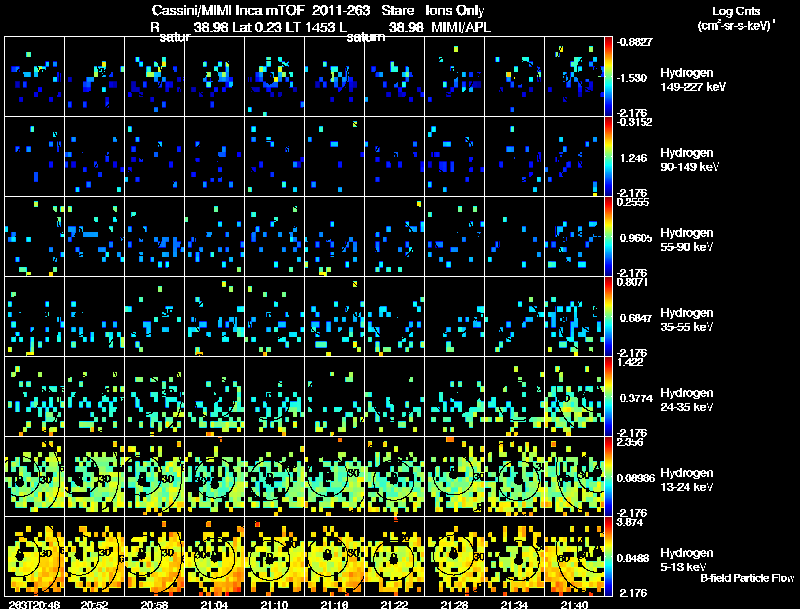Click the Hydrogen 55-90 keV color bar
This screenshot has width=800, height=609.
(x=610, y=236)
